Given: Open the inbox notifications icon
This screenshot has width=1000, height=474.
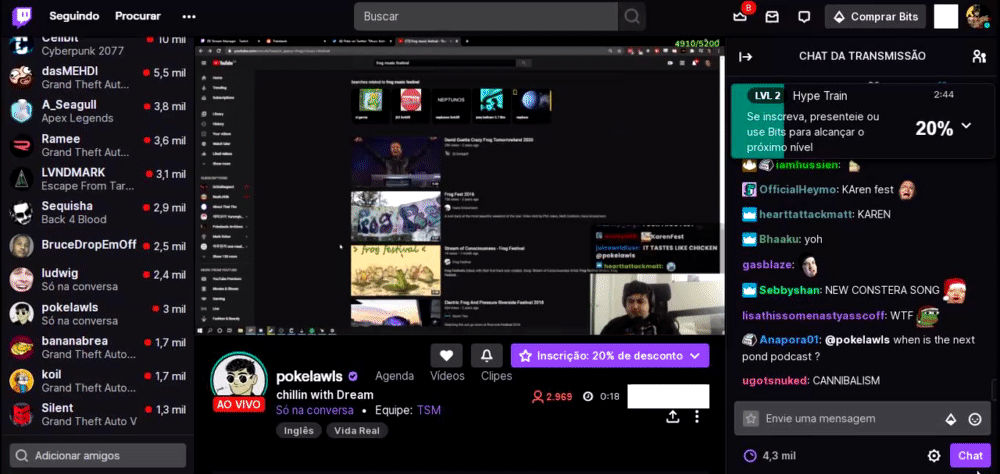Looking at the screenshot, I should point(772,17).
